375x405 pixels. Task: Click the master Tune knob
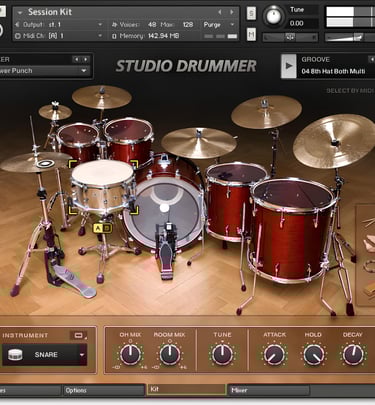273,16
